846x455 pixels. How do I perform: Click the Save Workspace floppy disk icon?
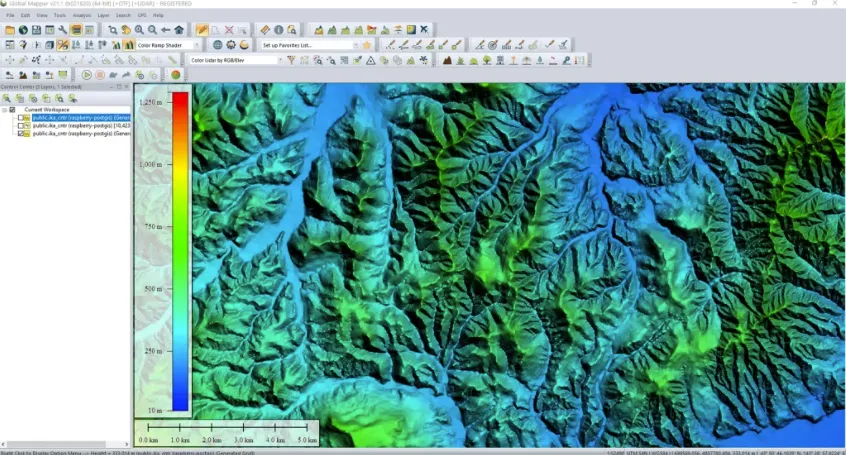36,30
